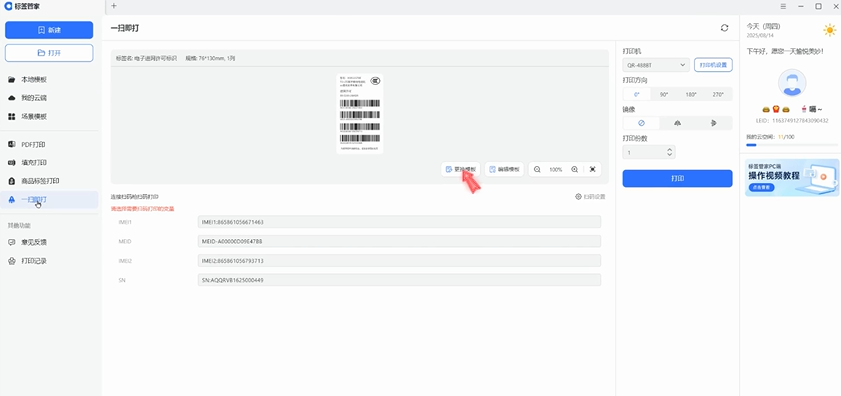Click the 标签名 label name text
The width and height of the screenshot is (841, 396).
point(146,57)
